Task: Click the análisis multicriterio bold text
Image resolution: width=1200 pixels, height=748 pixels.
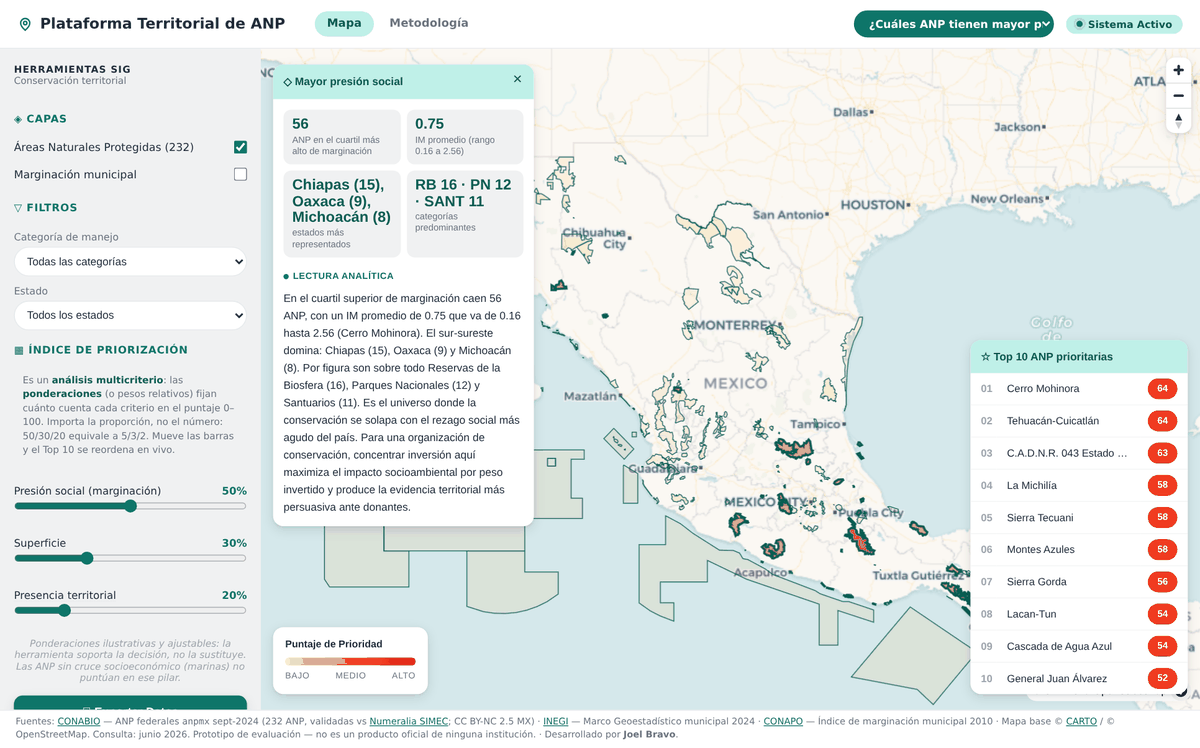Action: pos(106,380)
